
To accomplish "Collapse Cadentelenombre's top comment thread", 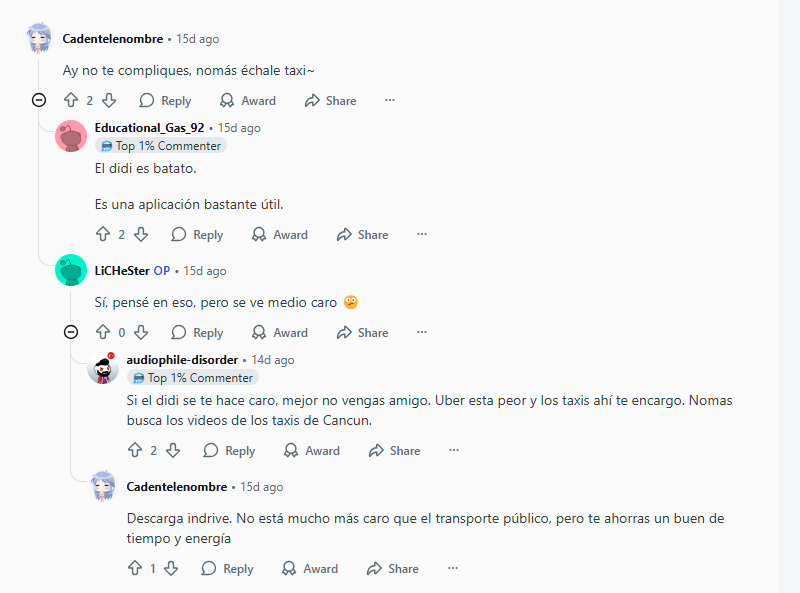I will 39,100.
